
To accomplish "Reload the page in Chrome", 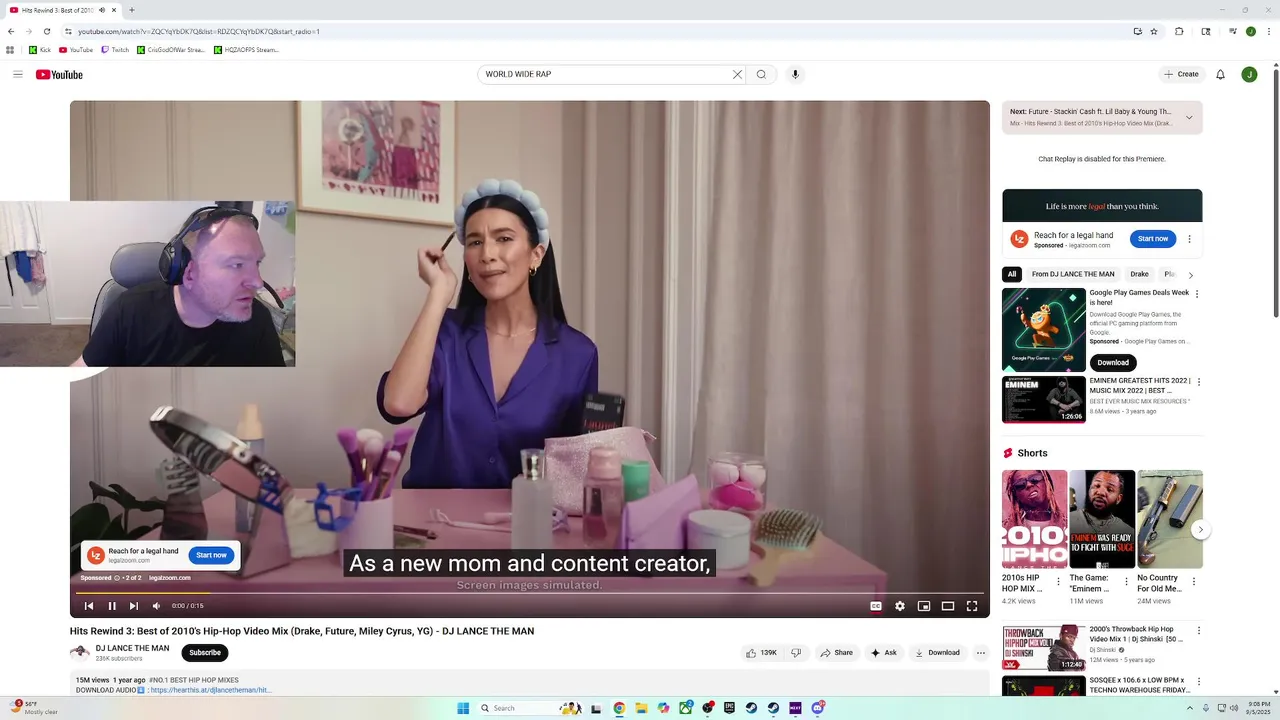I will [47, 31].
